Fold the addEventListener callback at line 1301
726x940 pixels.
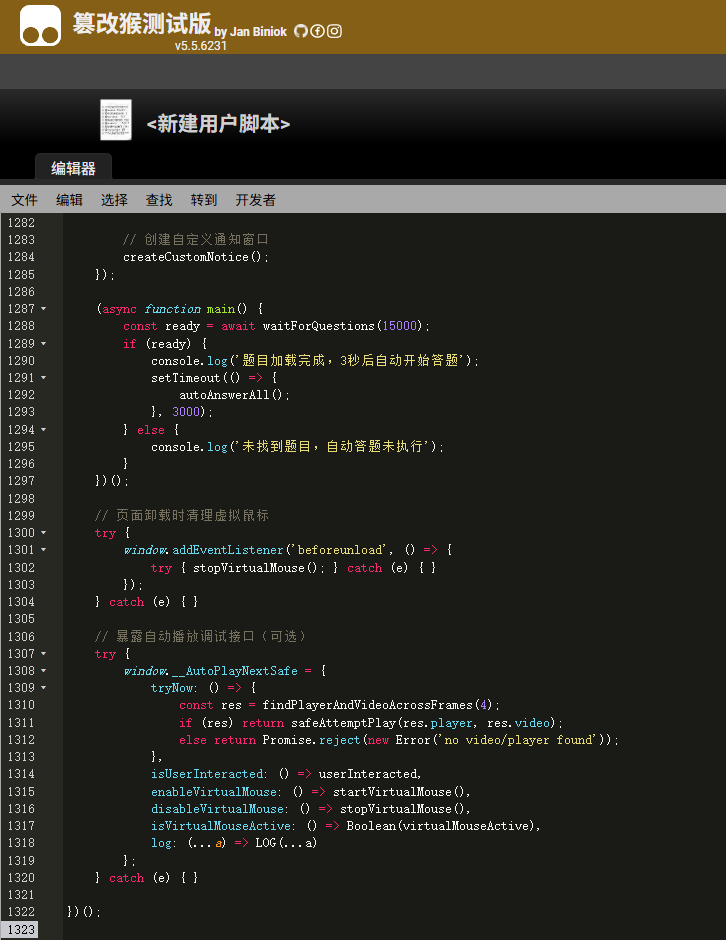(44, 550)
